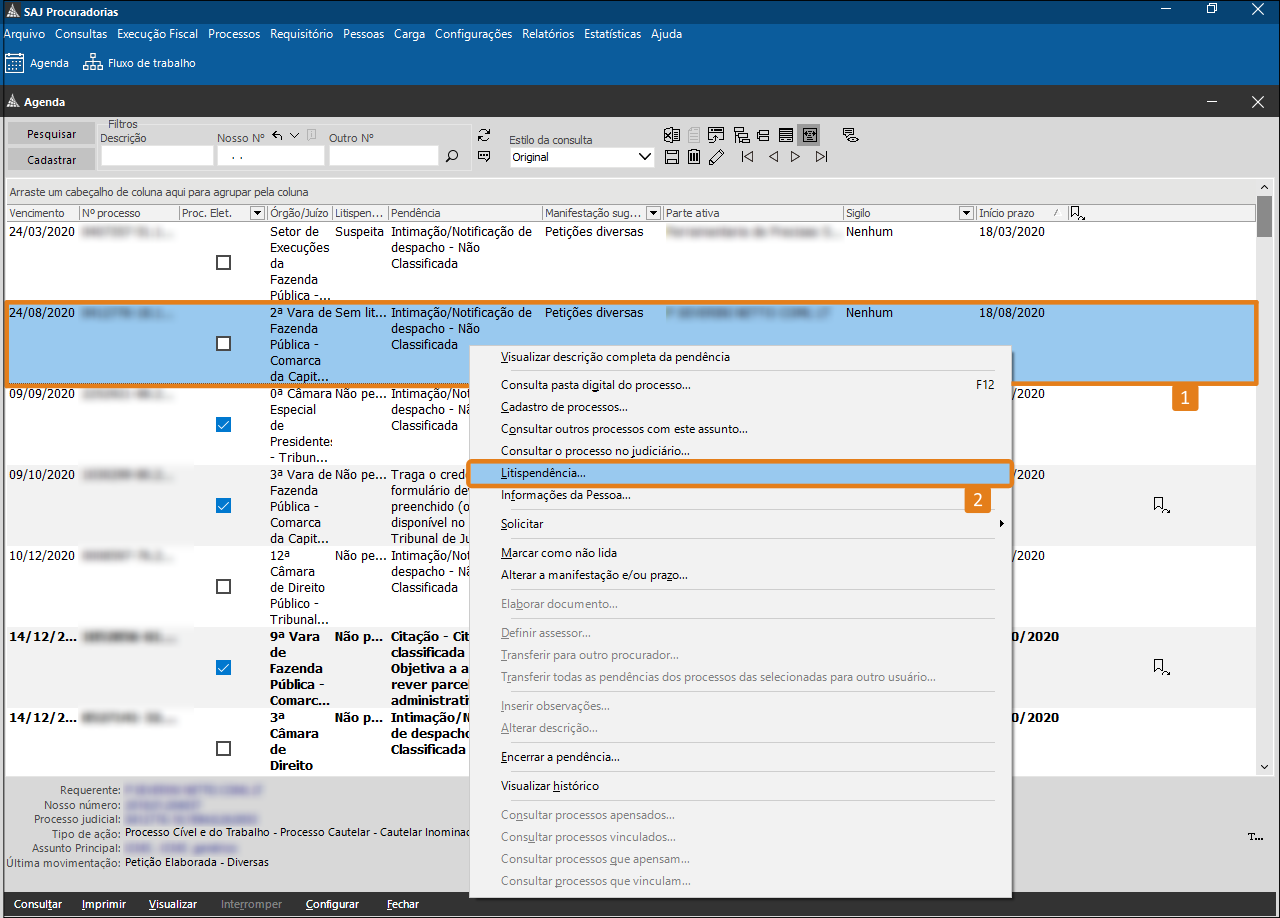
Task: Choose Alterar a manifestação e/ou prazo...
Action: coord(594,575)
